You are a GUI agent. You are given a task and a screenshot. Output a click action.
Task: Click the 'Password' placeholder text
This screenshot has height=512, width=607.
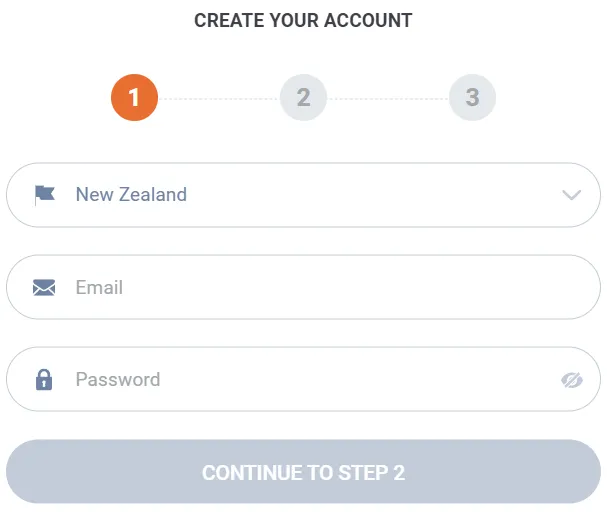coord(117,380)
